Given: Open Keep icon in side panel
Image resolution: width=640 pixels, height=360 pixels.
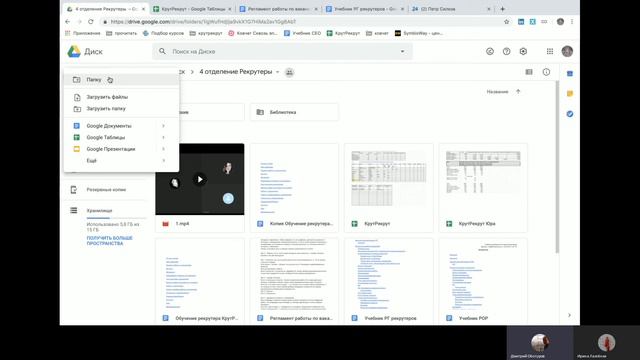Looking at the screenshot, I should click(x=570, y=93).
